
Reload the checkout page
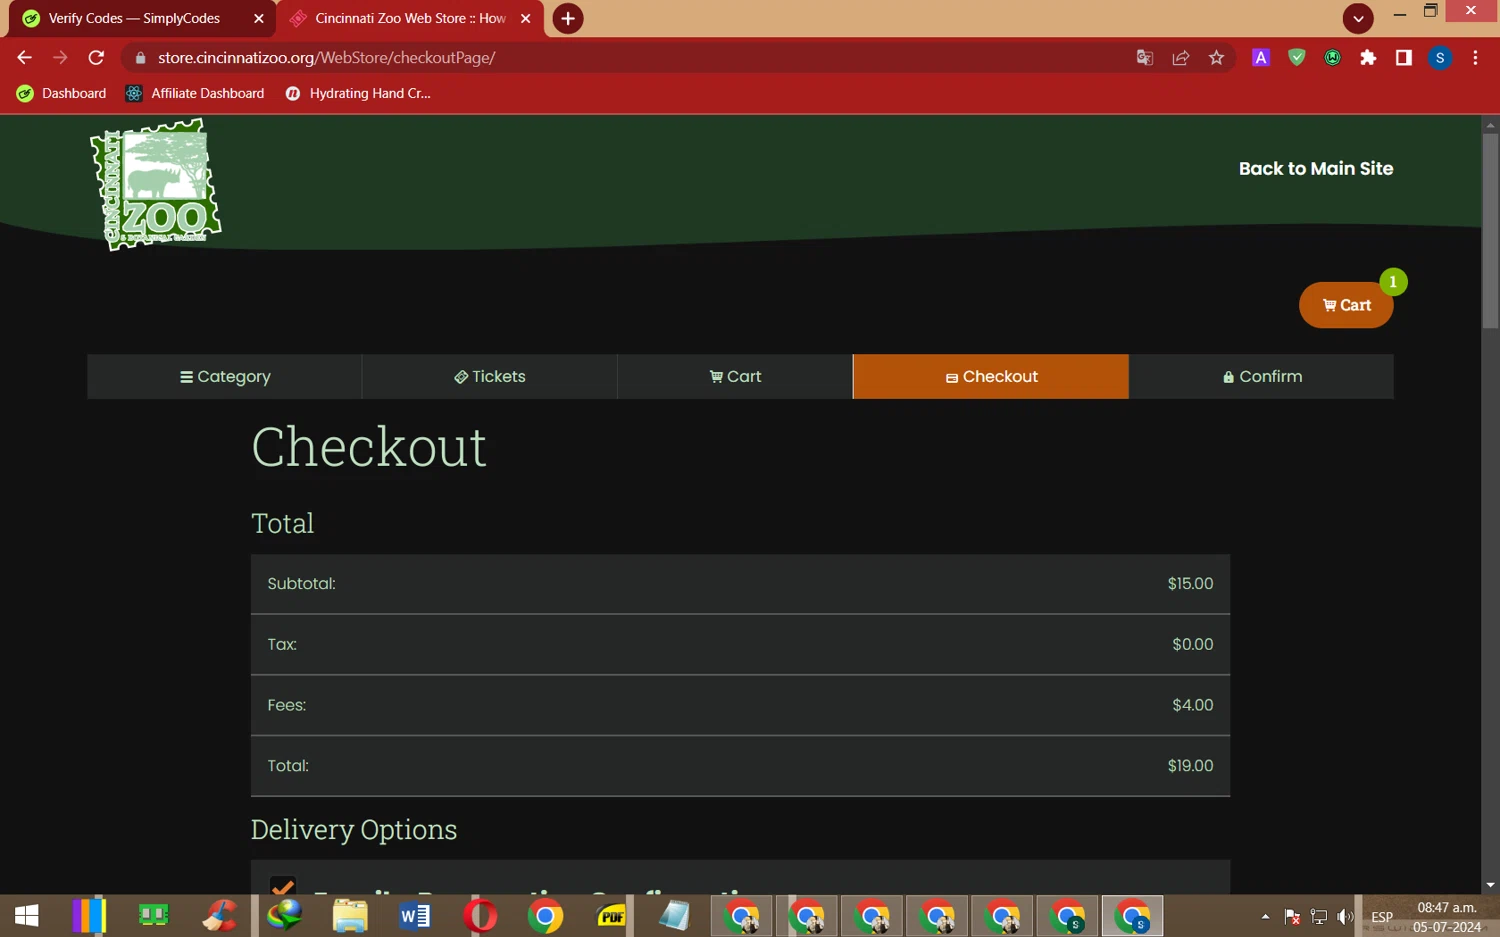click(96, 58)
